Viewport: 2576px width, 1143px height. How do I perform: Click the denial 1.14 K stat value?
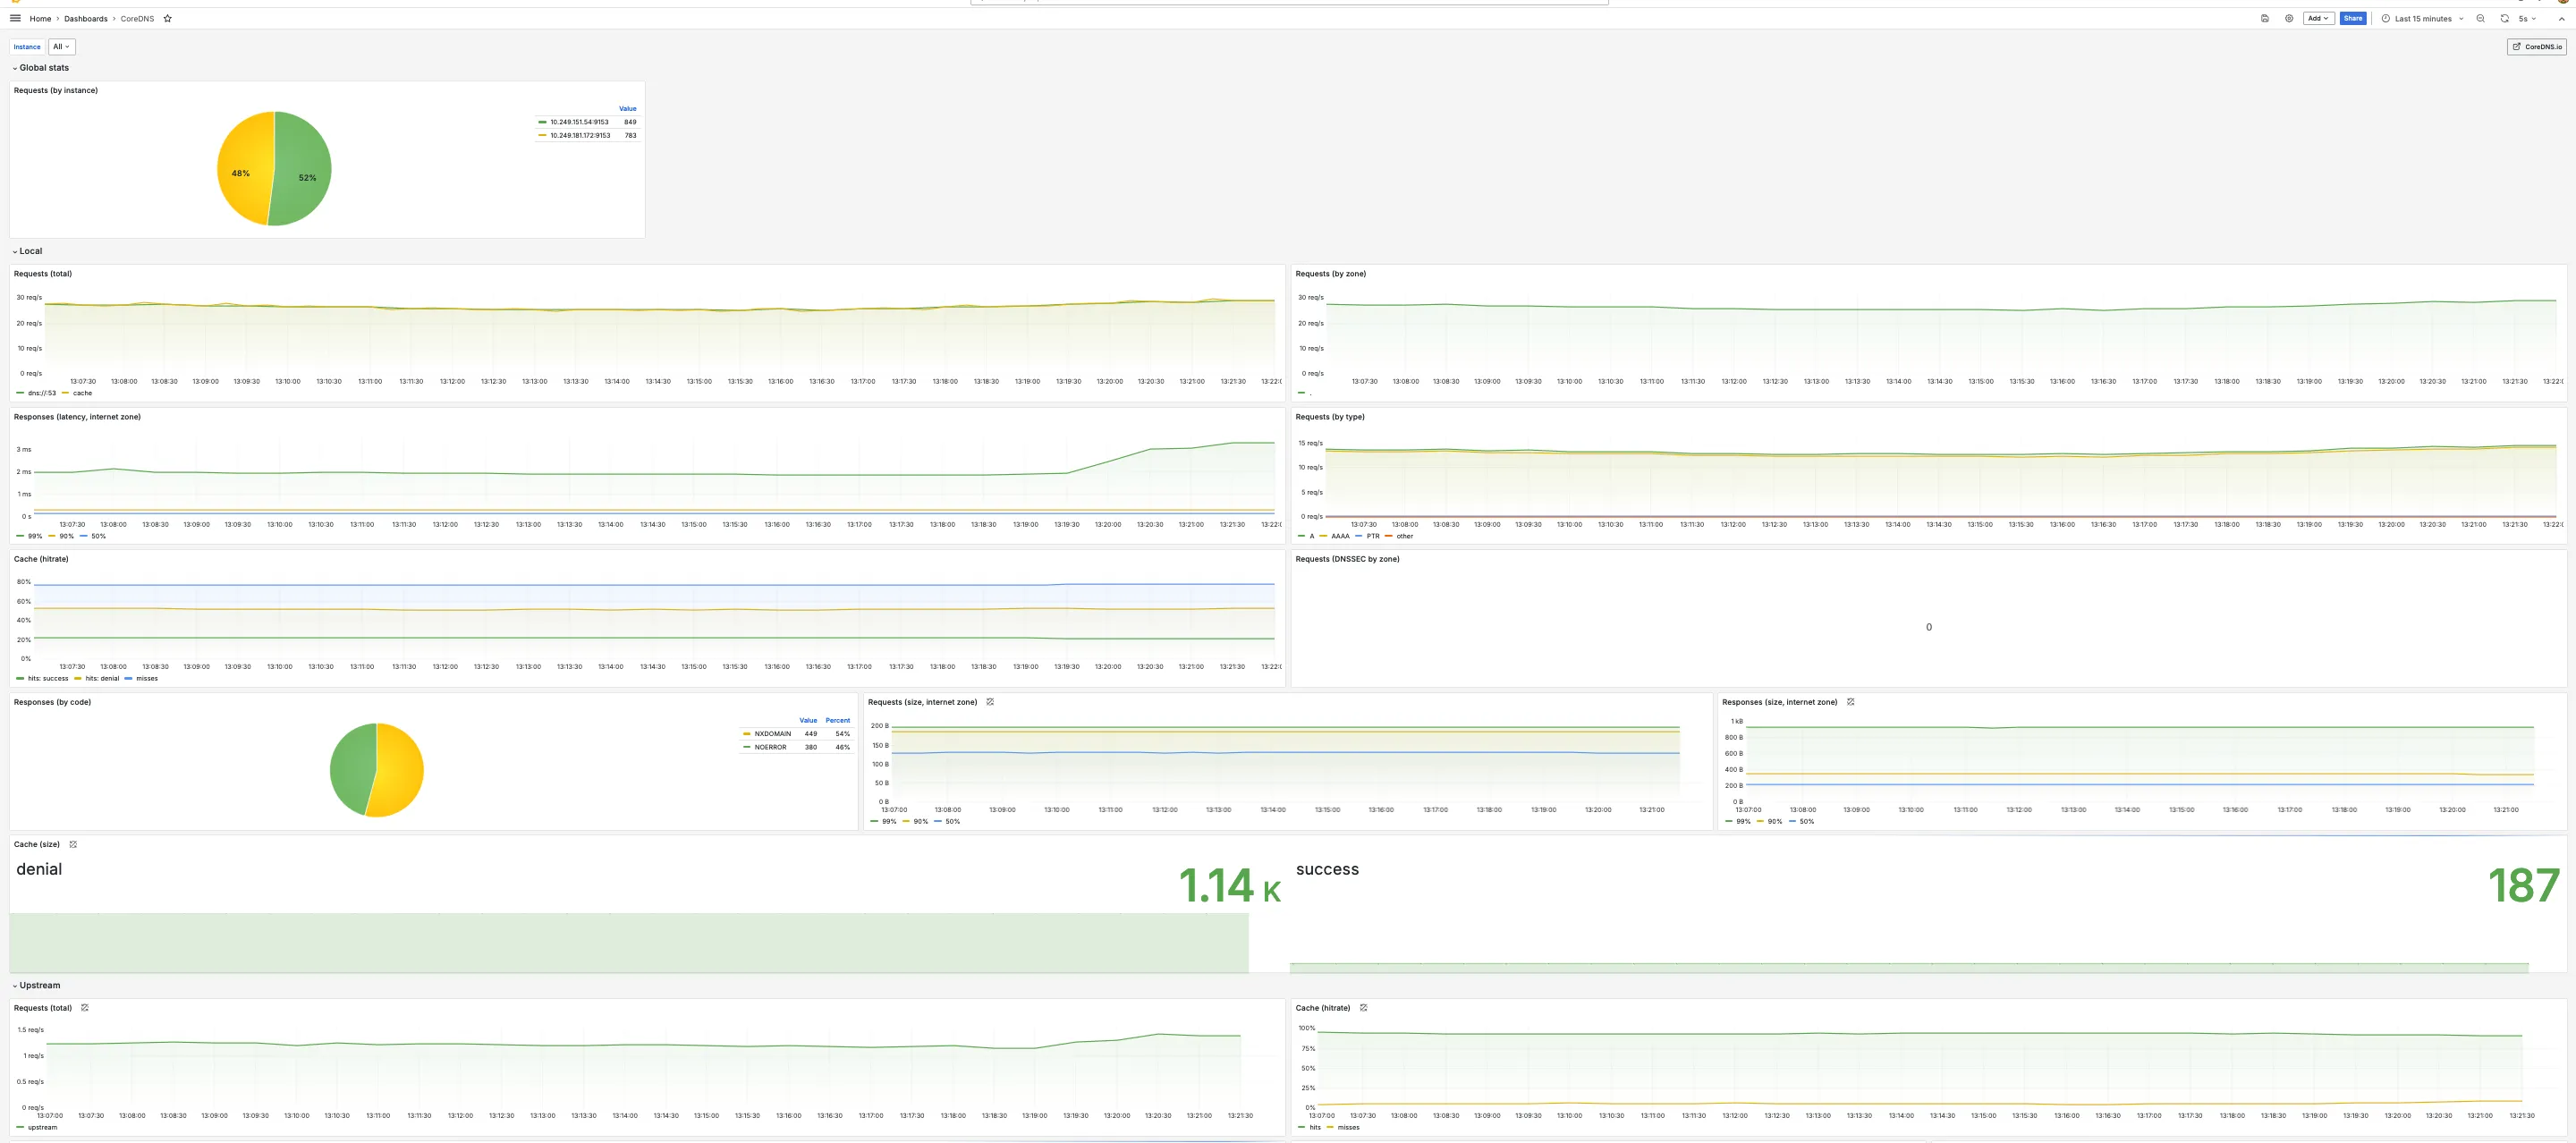pos(1229,885)
